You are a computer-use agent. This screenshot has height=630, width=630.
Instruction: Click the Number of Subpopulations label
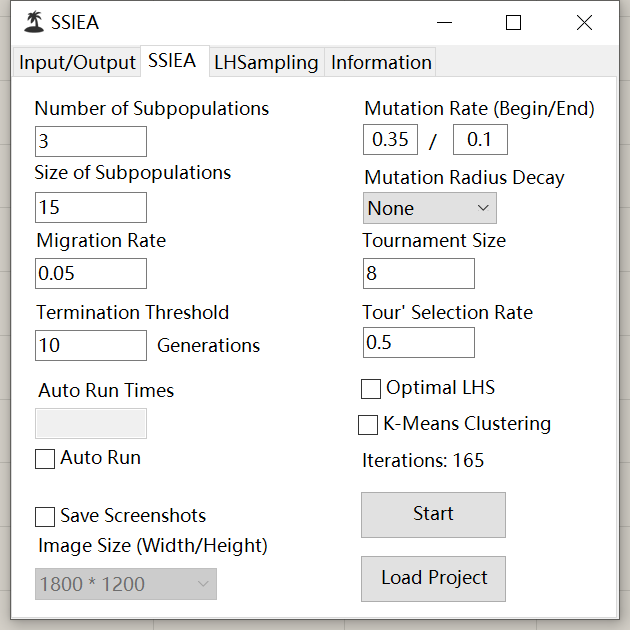152,109
